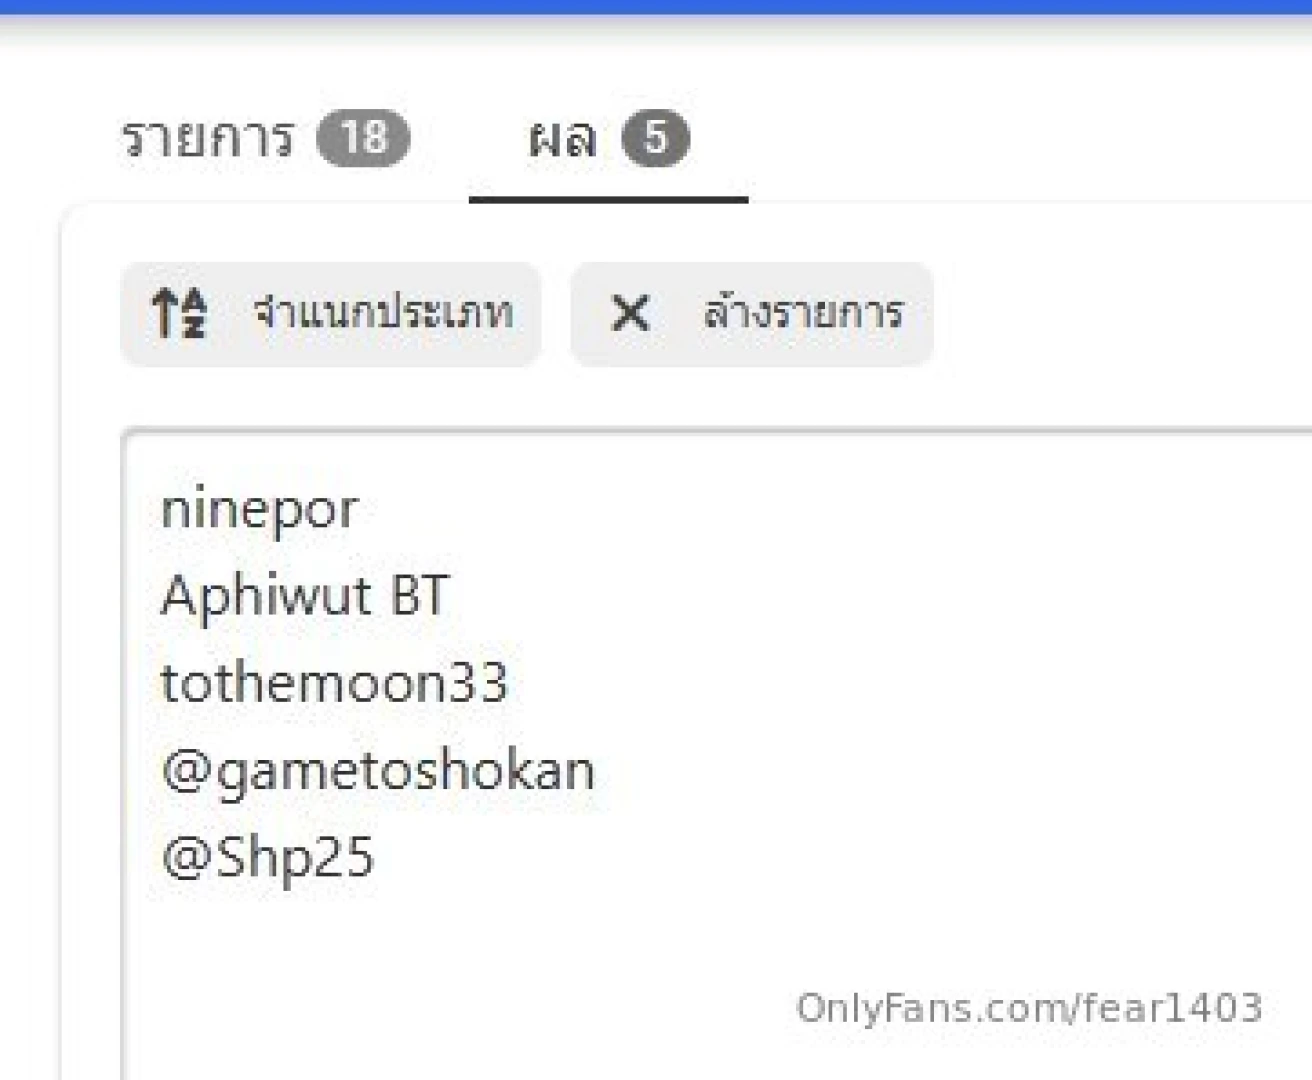This screenshot has height=1080, width=1312.
Task: Click the underline beneath the ผล tab
Action: tap(608, 200)
